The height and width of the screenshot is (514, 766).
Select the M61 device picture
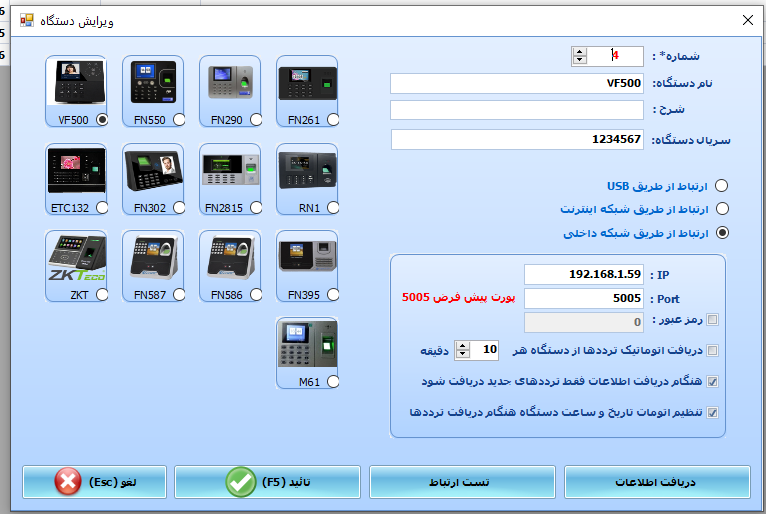pos(306,345)
